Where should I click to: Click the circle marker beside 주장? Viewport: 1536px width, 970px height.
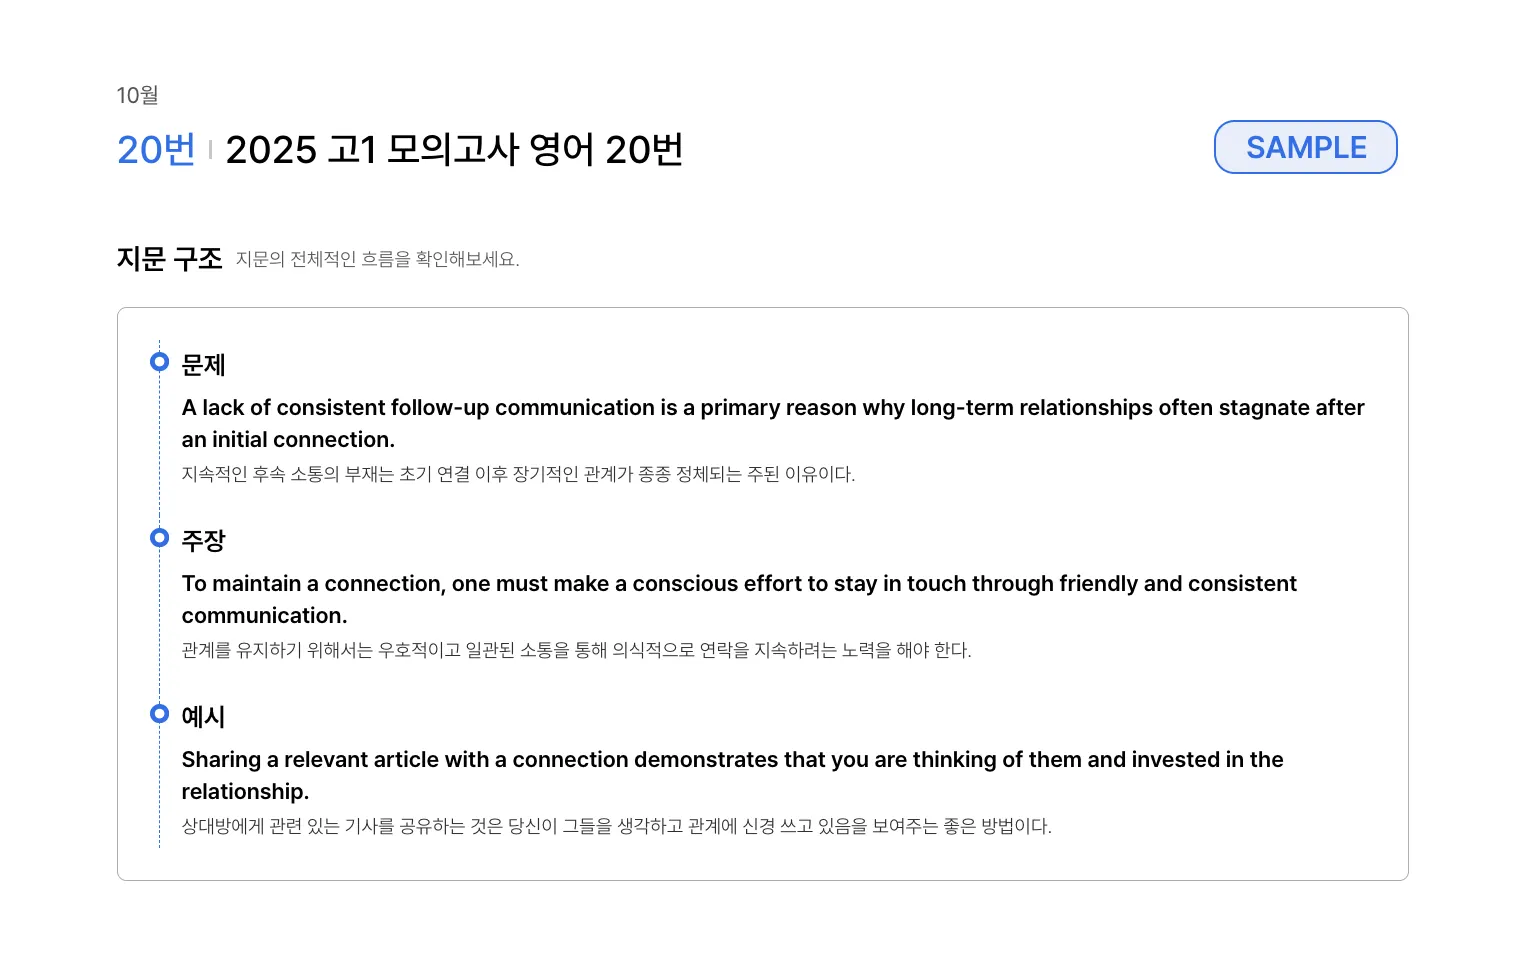159,538
